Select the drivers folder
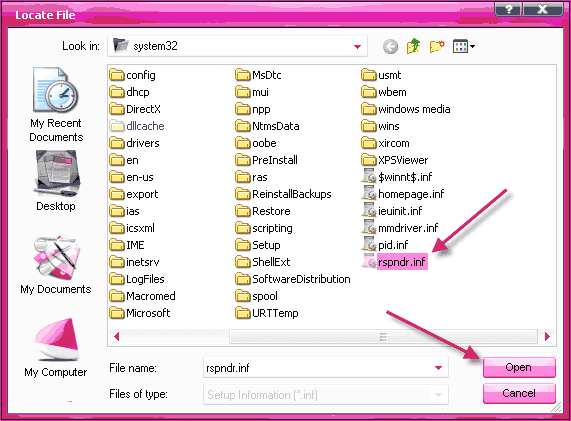Image resolution: width=571 pixels, height=421 pixels. pyautogui.click(x=134, y=143)
